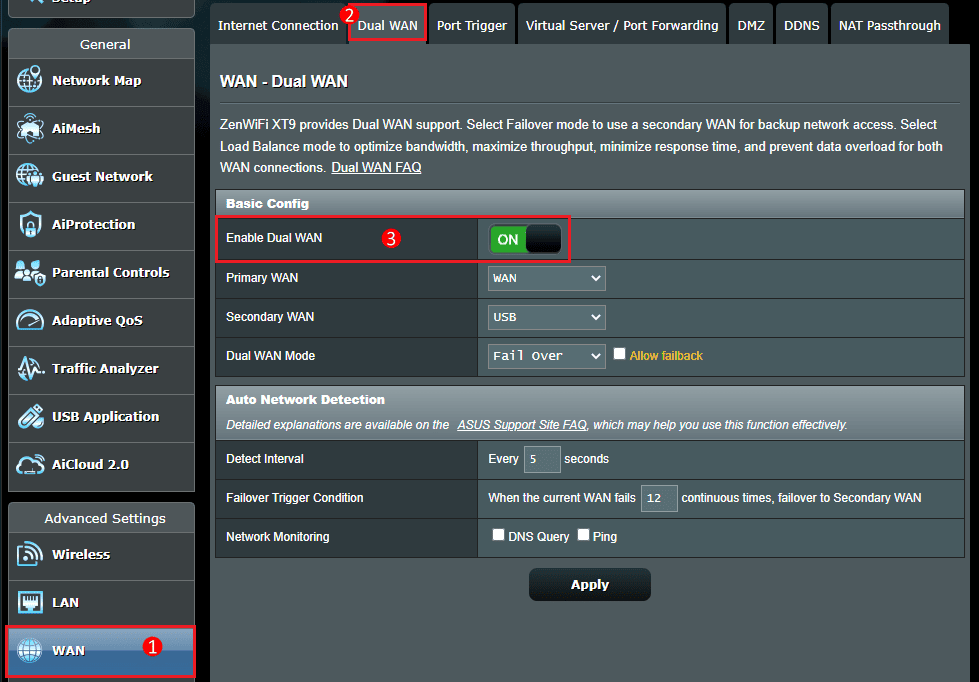
Task: Expand the Primary WAN dropdown
Action: click(x=546, y=278)
